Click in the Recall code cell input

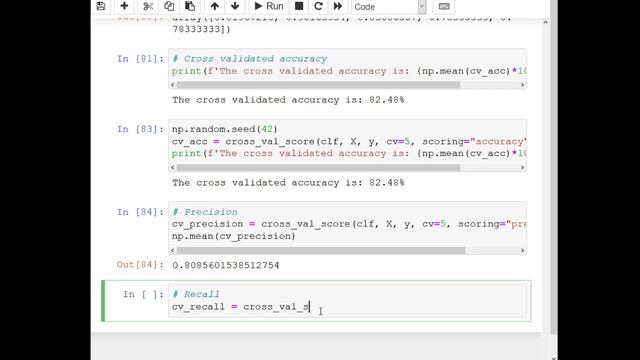(347, 301)
